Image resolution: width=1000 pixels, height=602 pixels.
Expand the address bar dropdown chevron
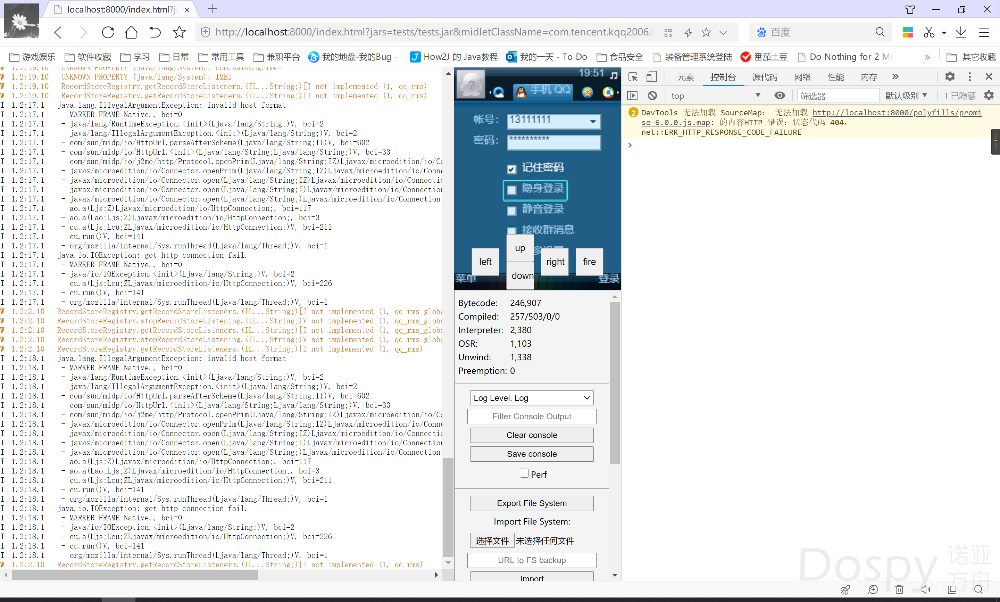click(723, 33)
